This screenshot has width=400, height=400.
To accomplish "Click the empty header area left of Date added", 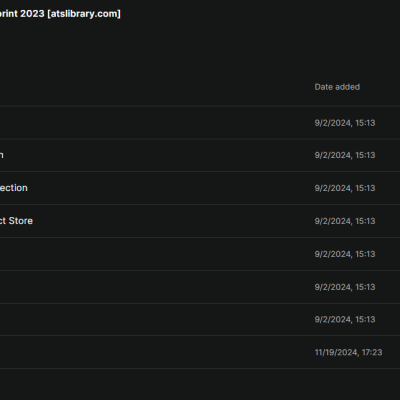I will [x=157, y=87].
